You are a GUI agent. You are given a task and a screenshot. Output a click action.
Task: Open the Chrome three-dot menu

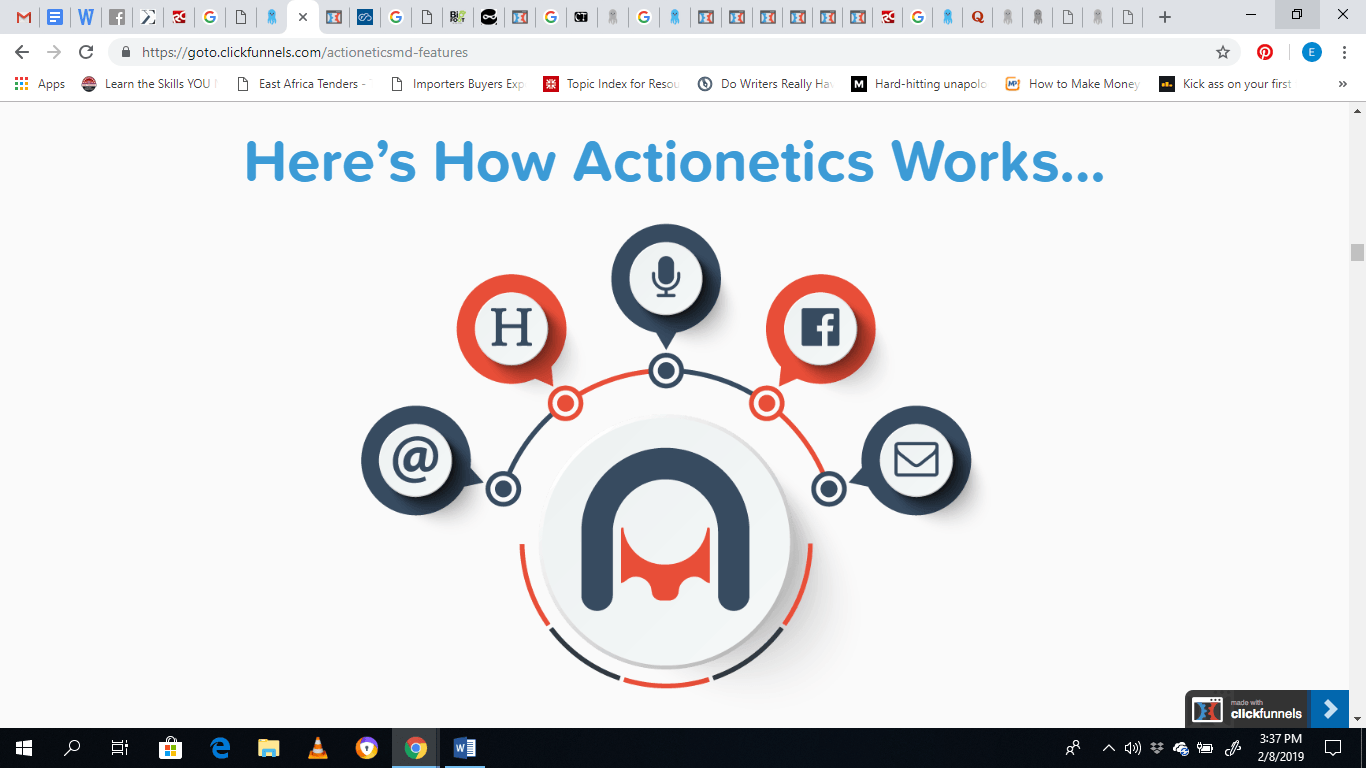(x=1344, y=52)
